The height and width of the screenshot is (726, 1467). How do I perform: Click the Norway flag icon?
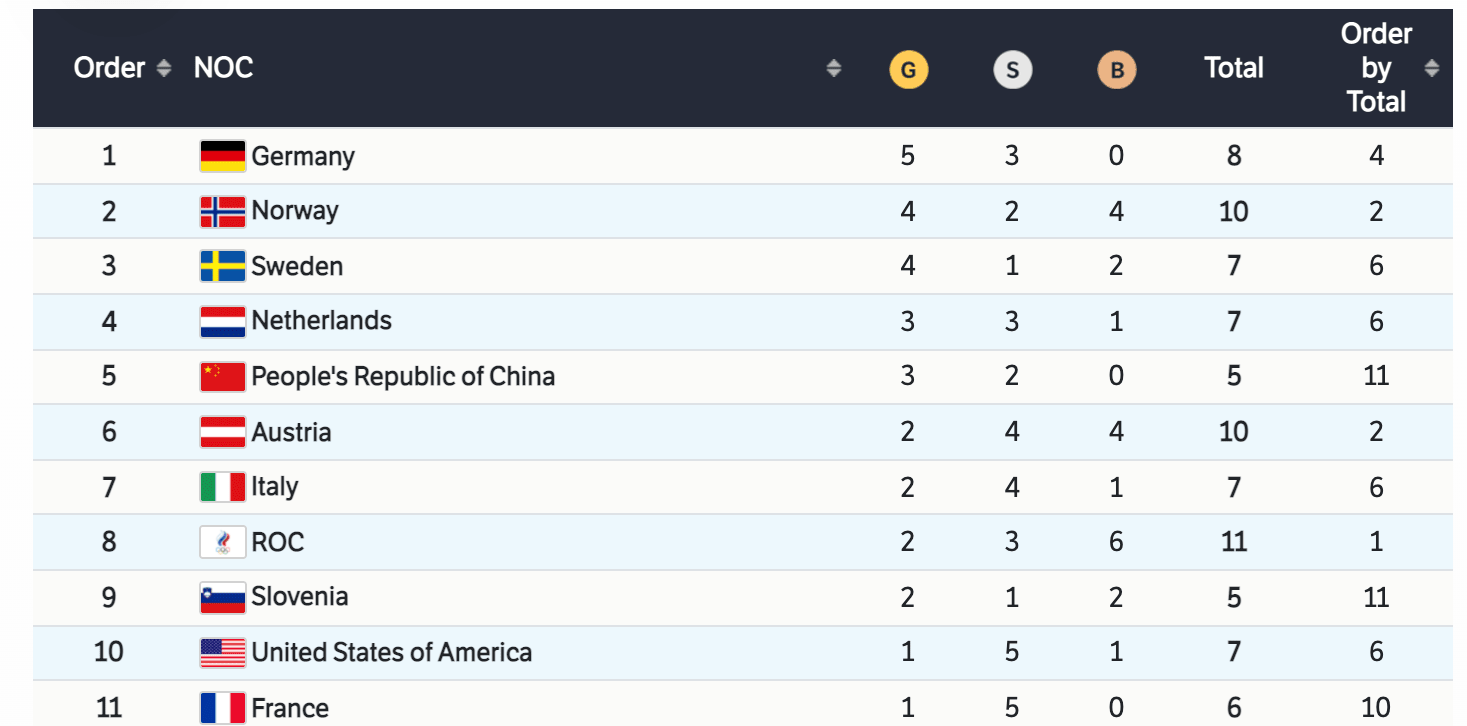[x=222, y=211]
